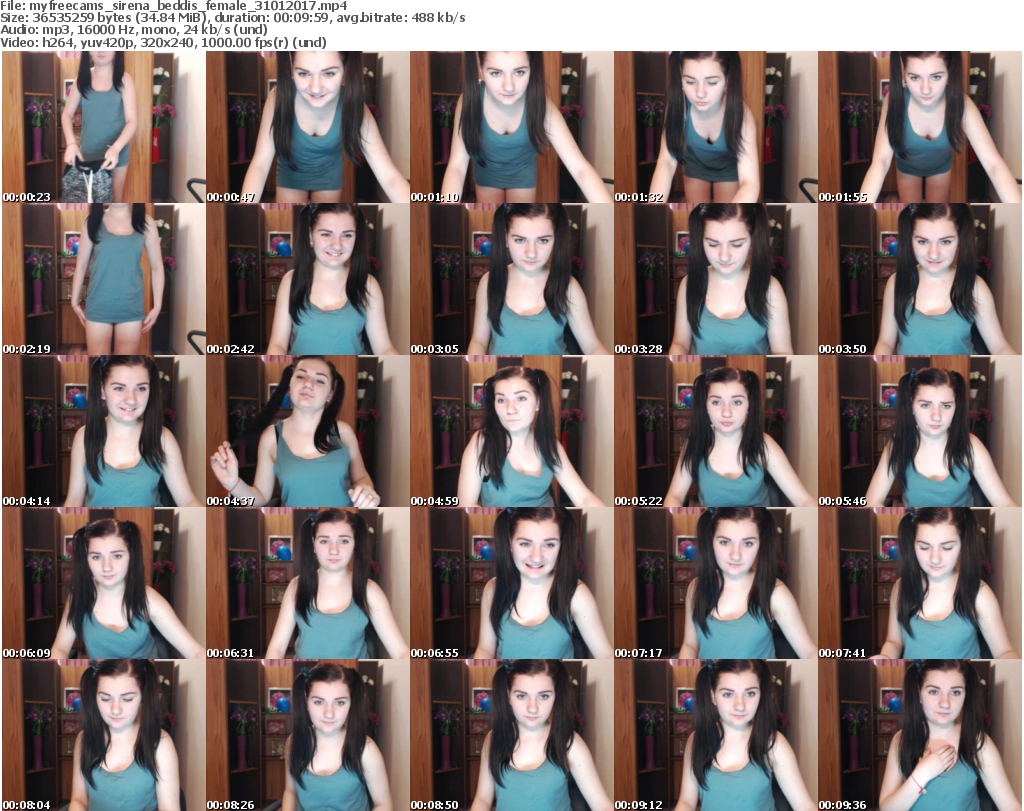Open the frame labeled 00:07:41
This screenshot has height=811, width=1024.
pyautogui.click(x=920, y=583)
